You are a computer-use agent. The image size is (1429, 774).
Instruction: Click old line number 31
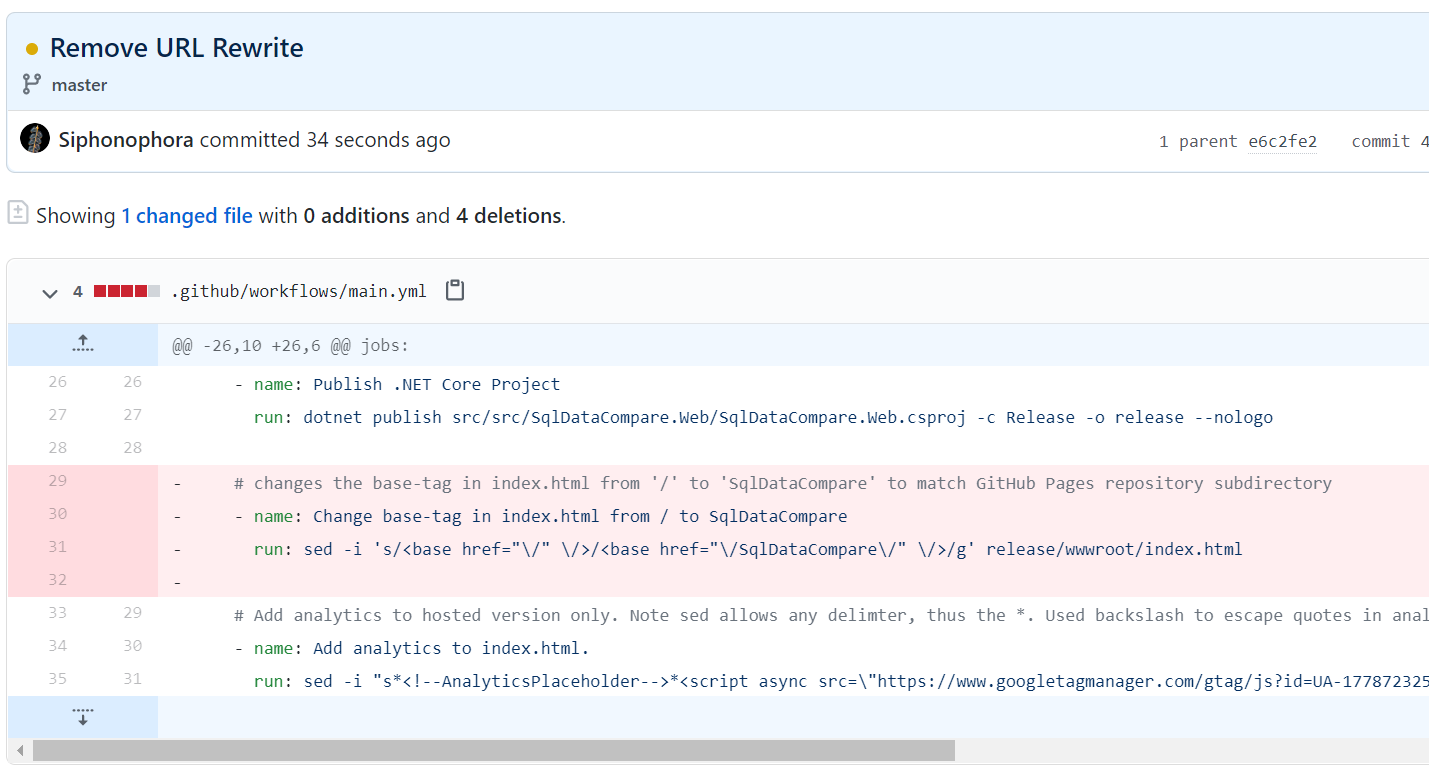tap(58, 547)
